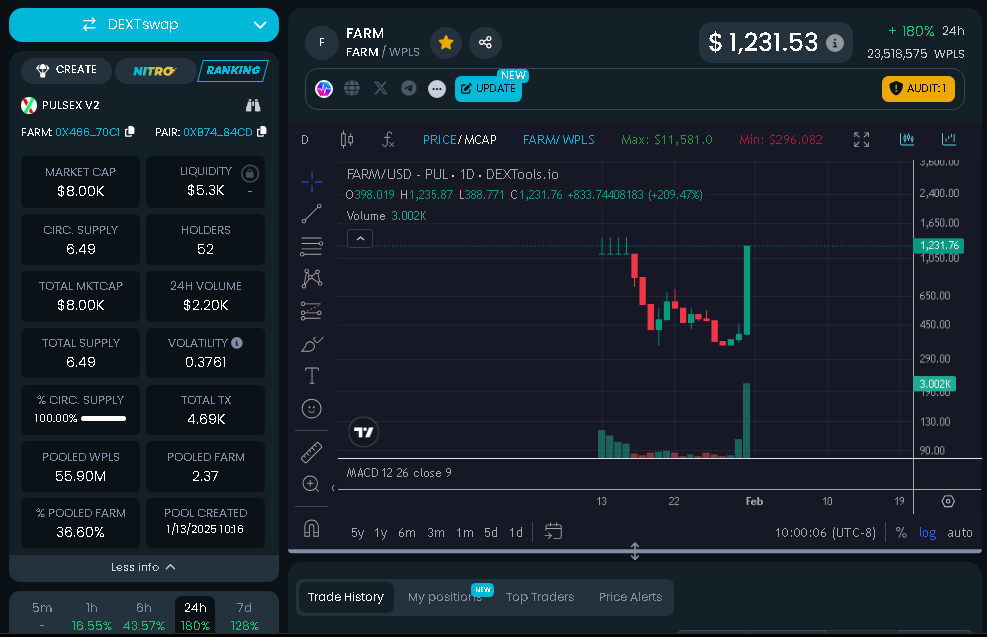Open chart settings gear icon
The width and height of the screenshot is (987, 637).
(x=948, y=502)
